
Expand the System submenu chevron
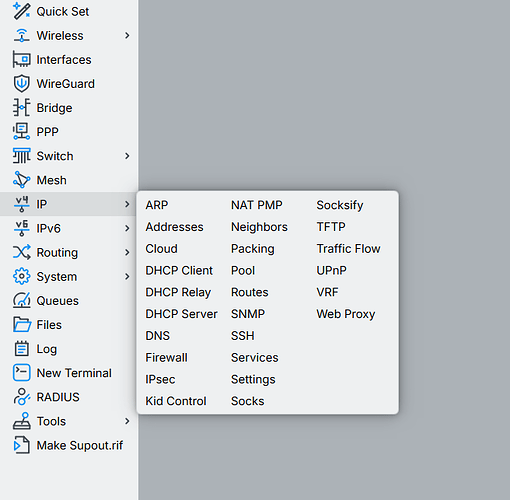click(x=127, y=276)
